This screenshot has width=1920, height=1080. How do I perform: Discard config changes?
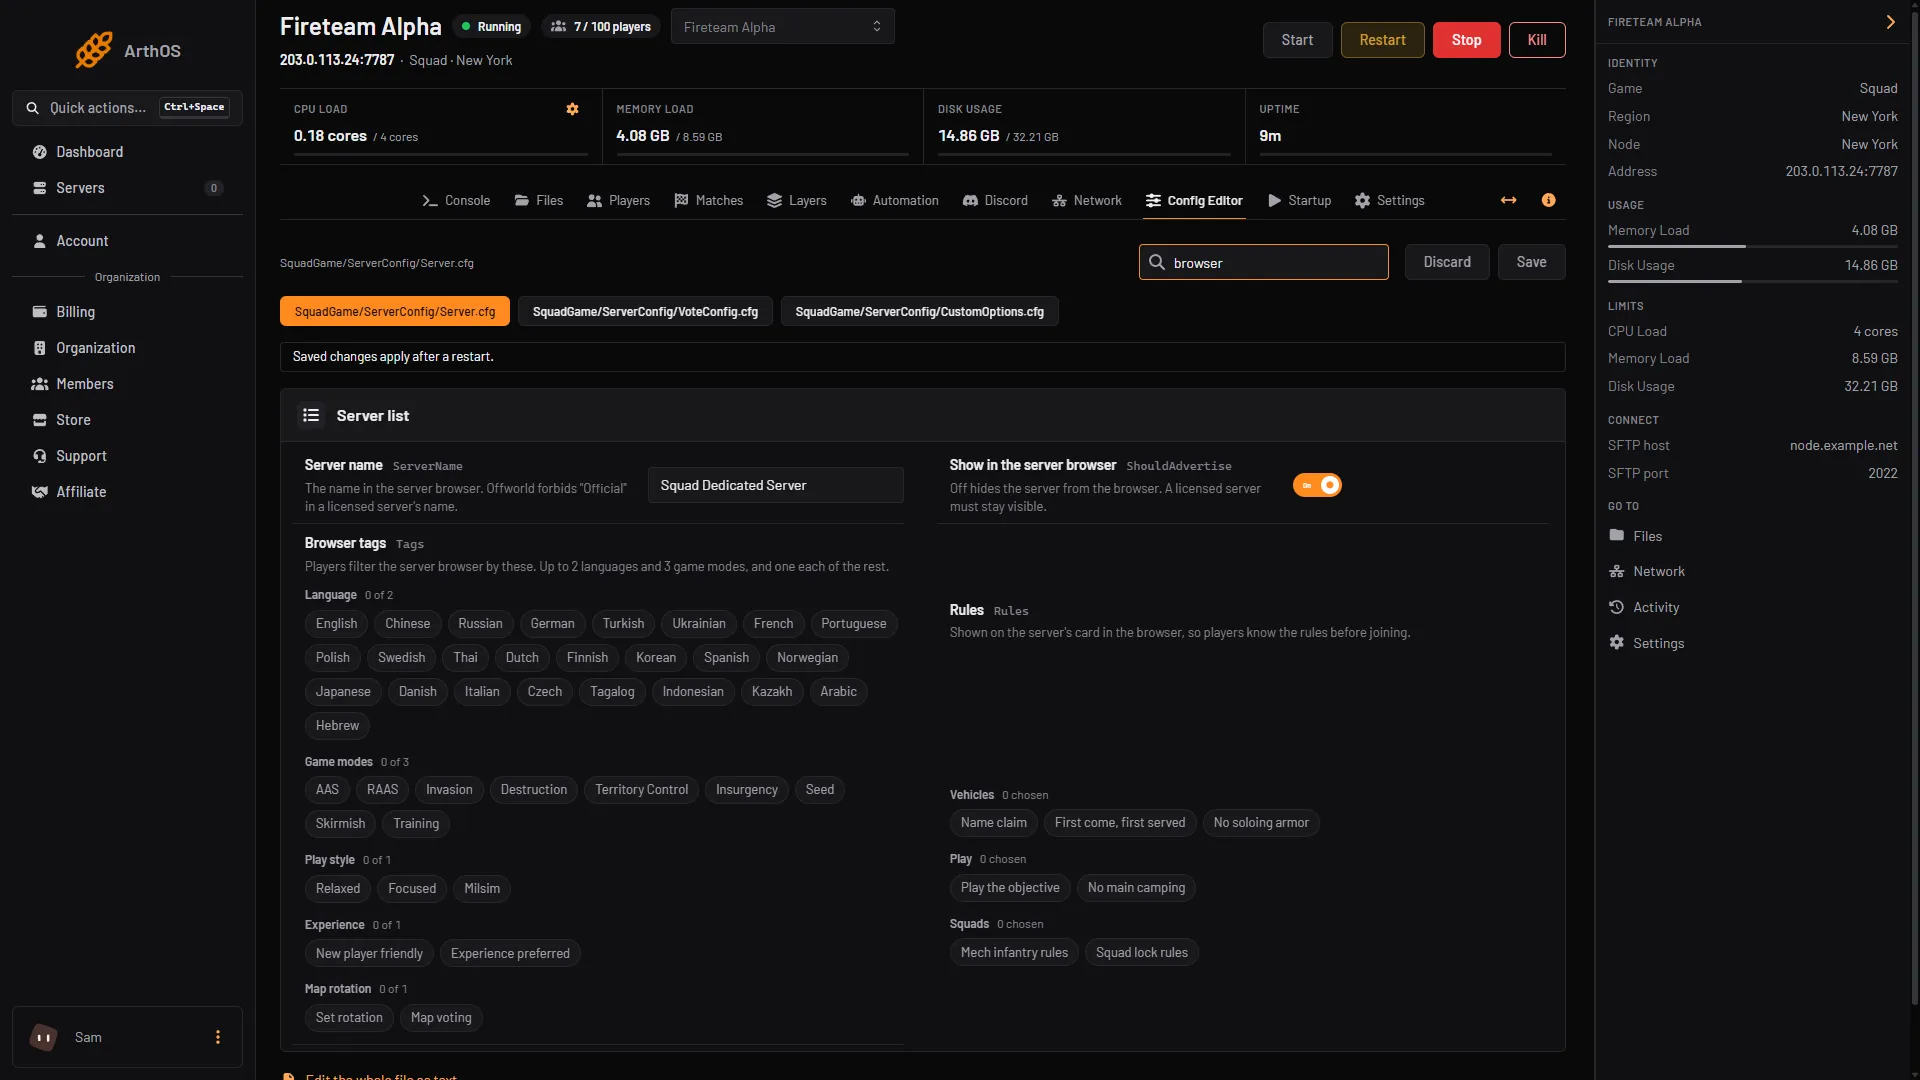pyautogui.click(x=1447, y=262)
